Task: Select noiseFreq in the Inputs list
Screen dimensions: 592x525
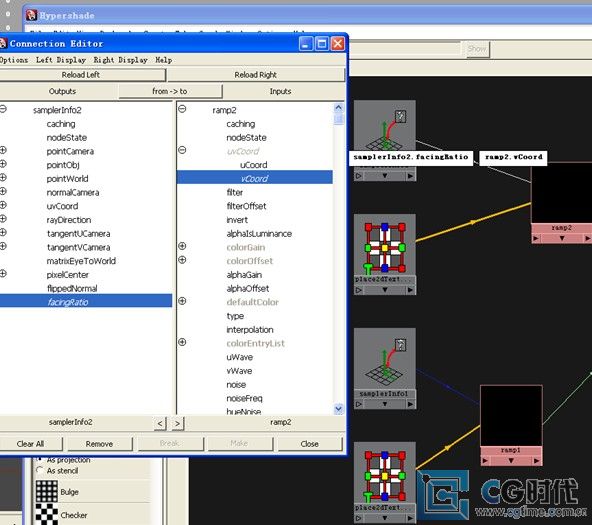Action: click(x=244, y=398)
